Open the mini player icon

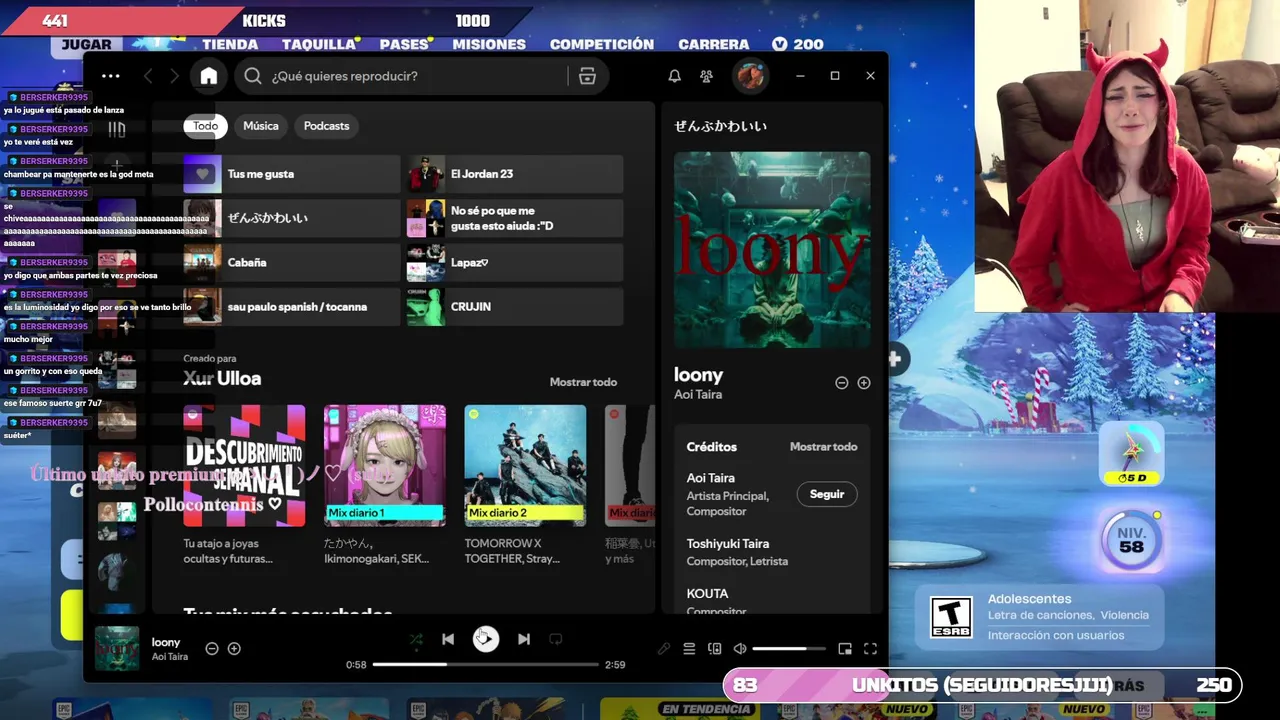845,649
